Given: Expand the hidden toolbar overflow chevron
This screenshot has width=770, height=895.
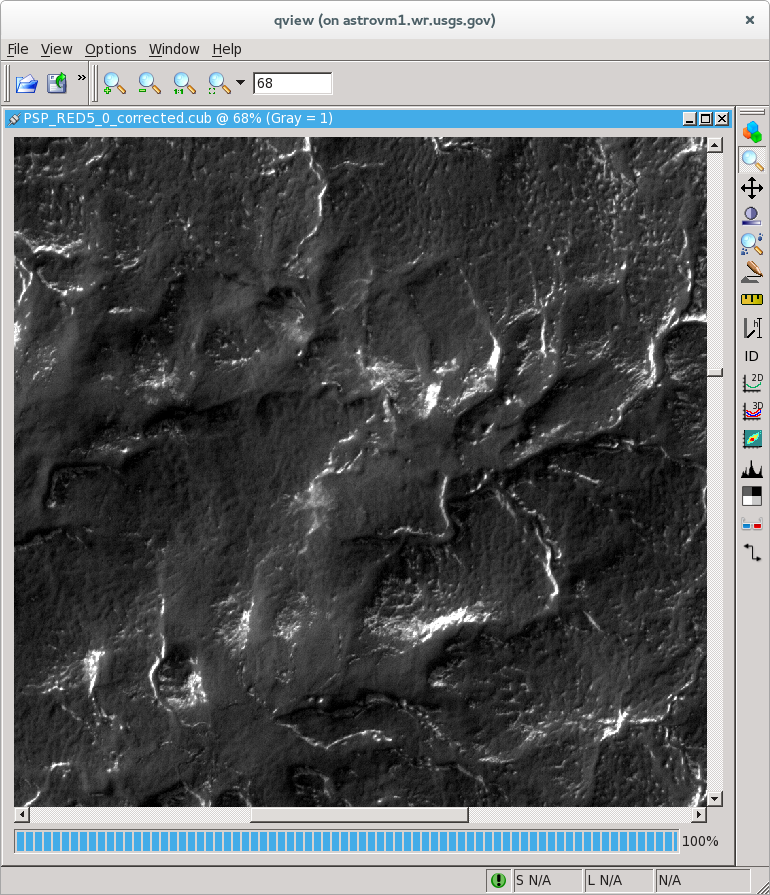Looking at the screenshot, I should pos(81,77).
